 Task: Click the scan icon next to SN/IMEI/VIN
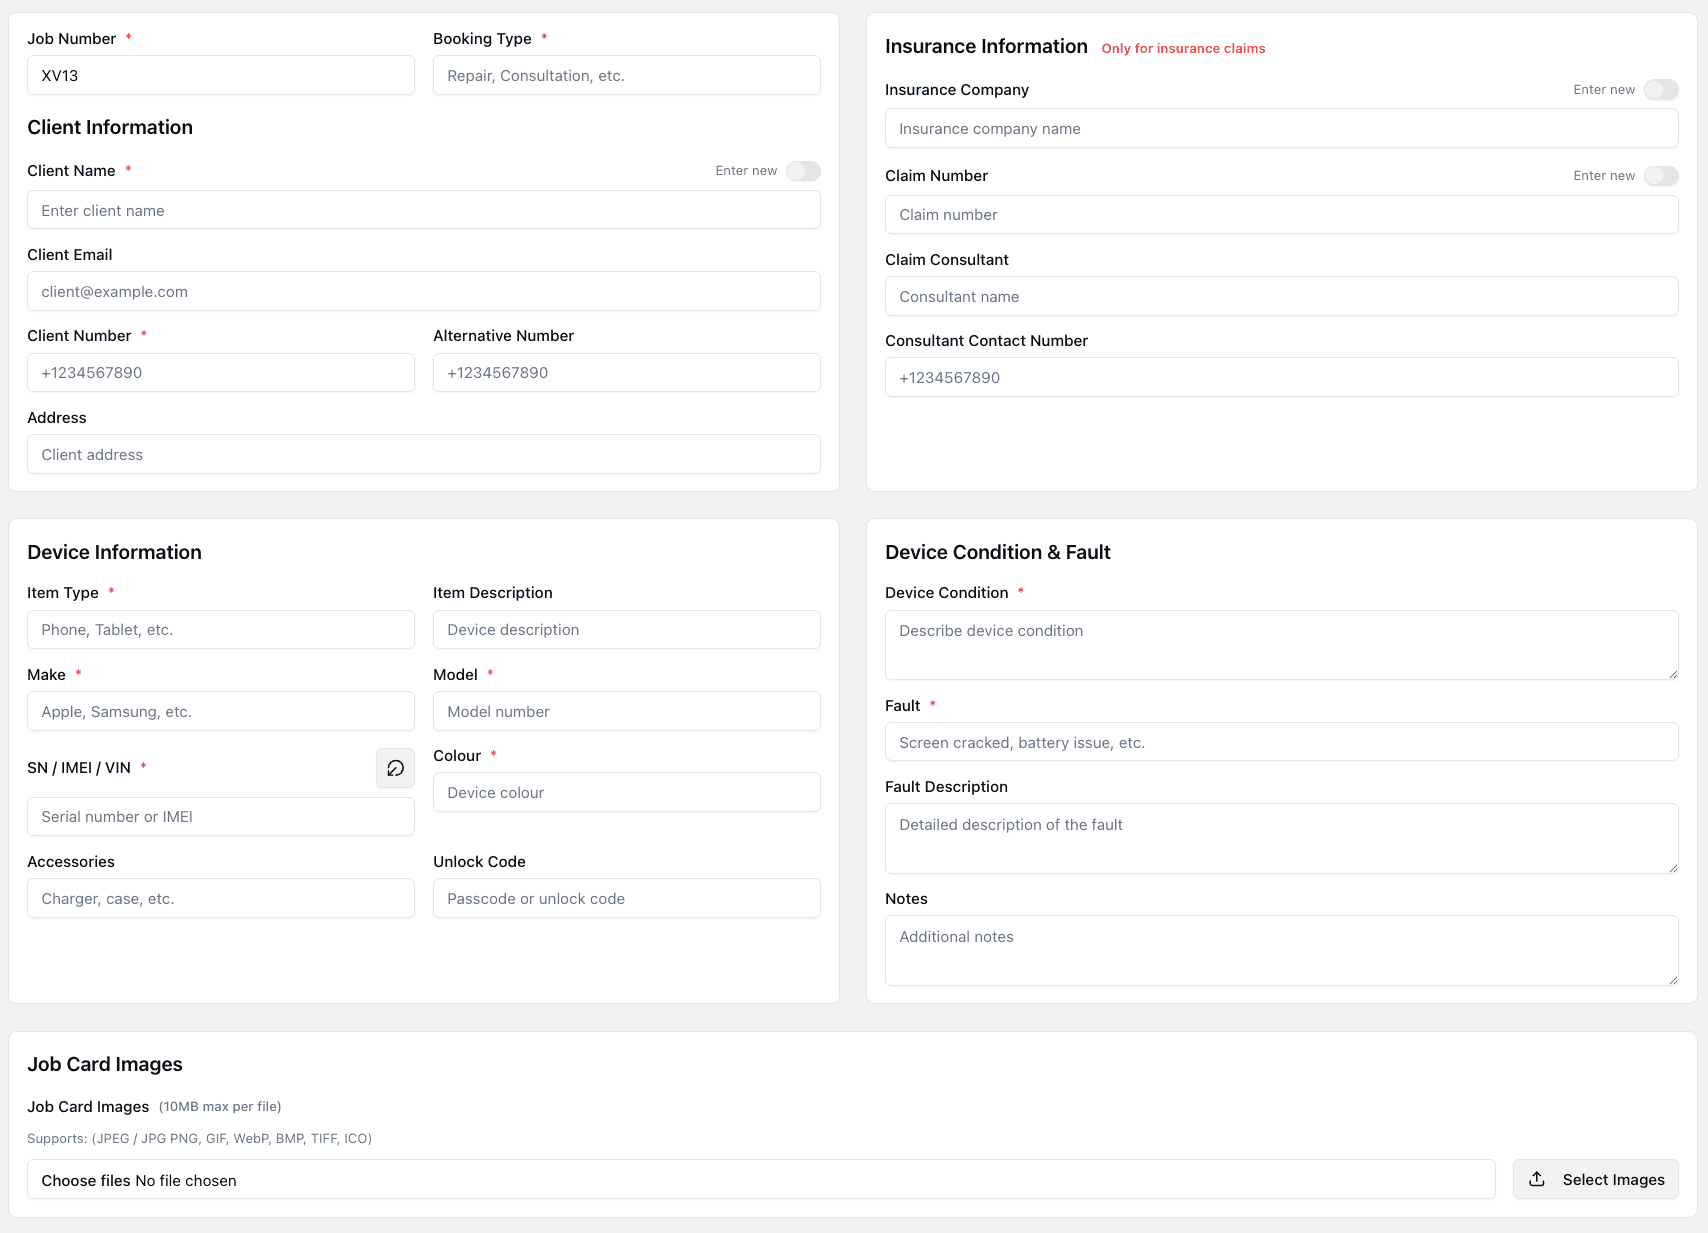click(x=395, y=768)
